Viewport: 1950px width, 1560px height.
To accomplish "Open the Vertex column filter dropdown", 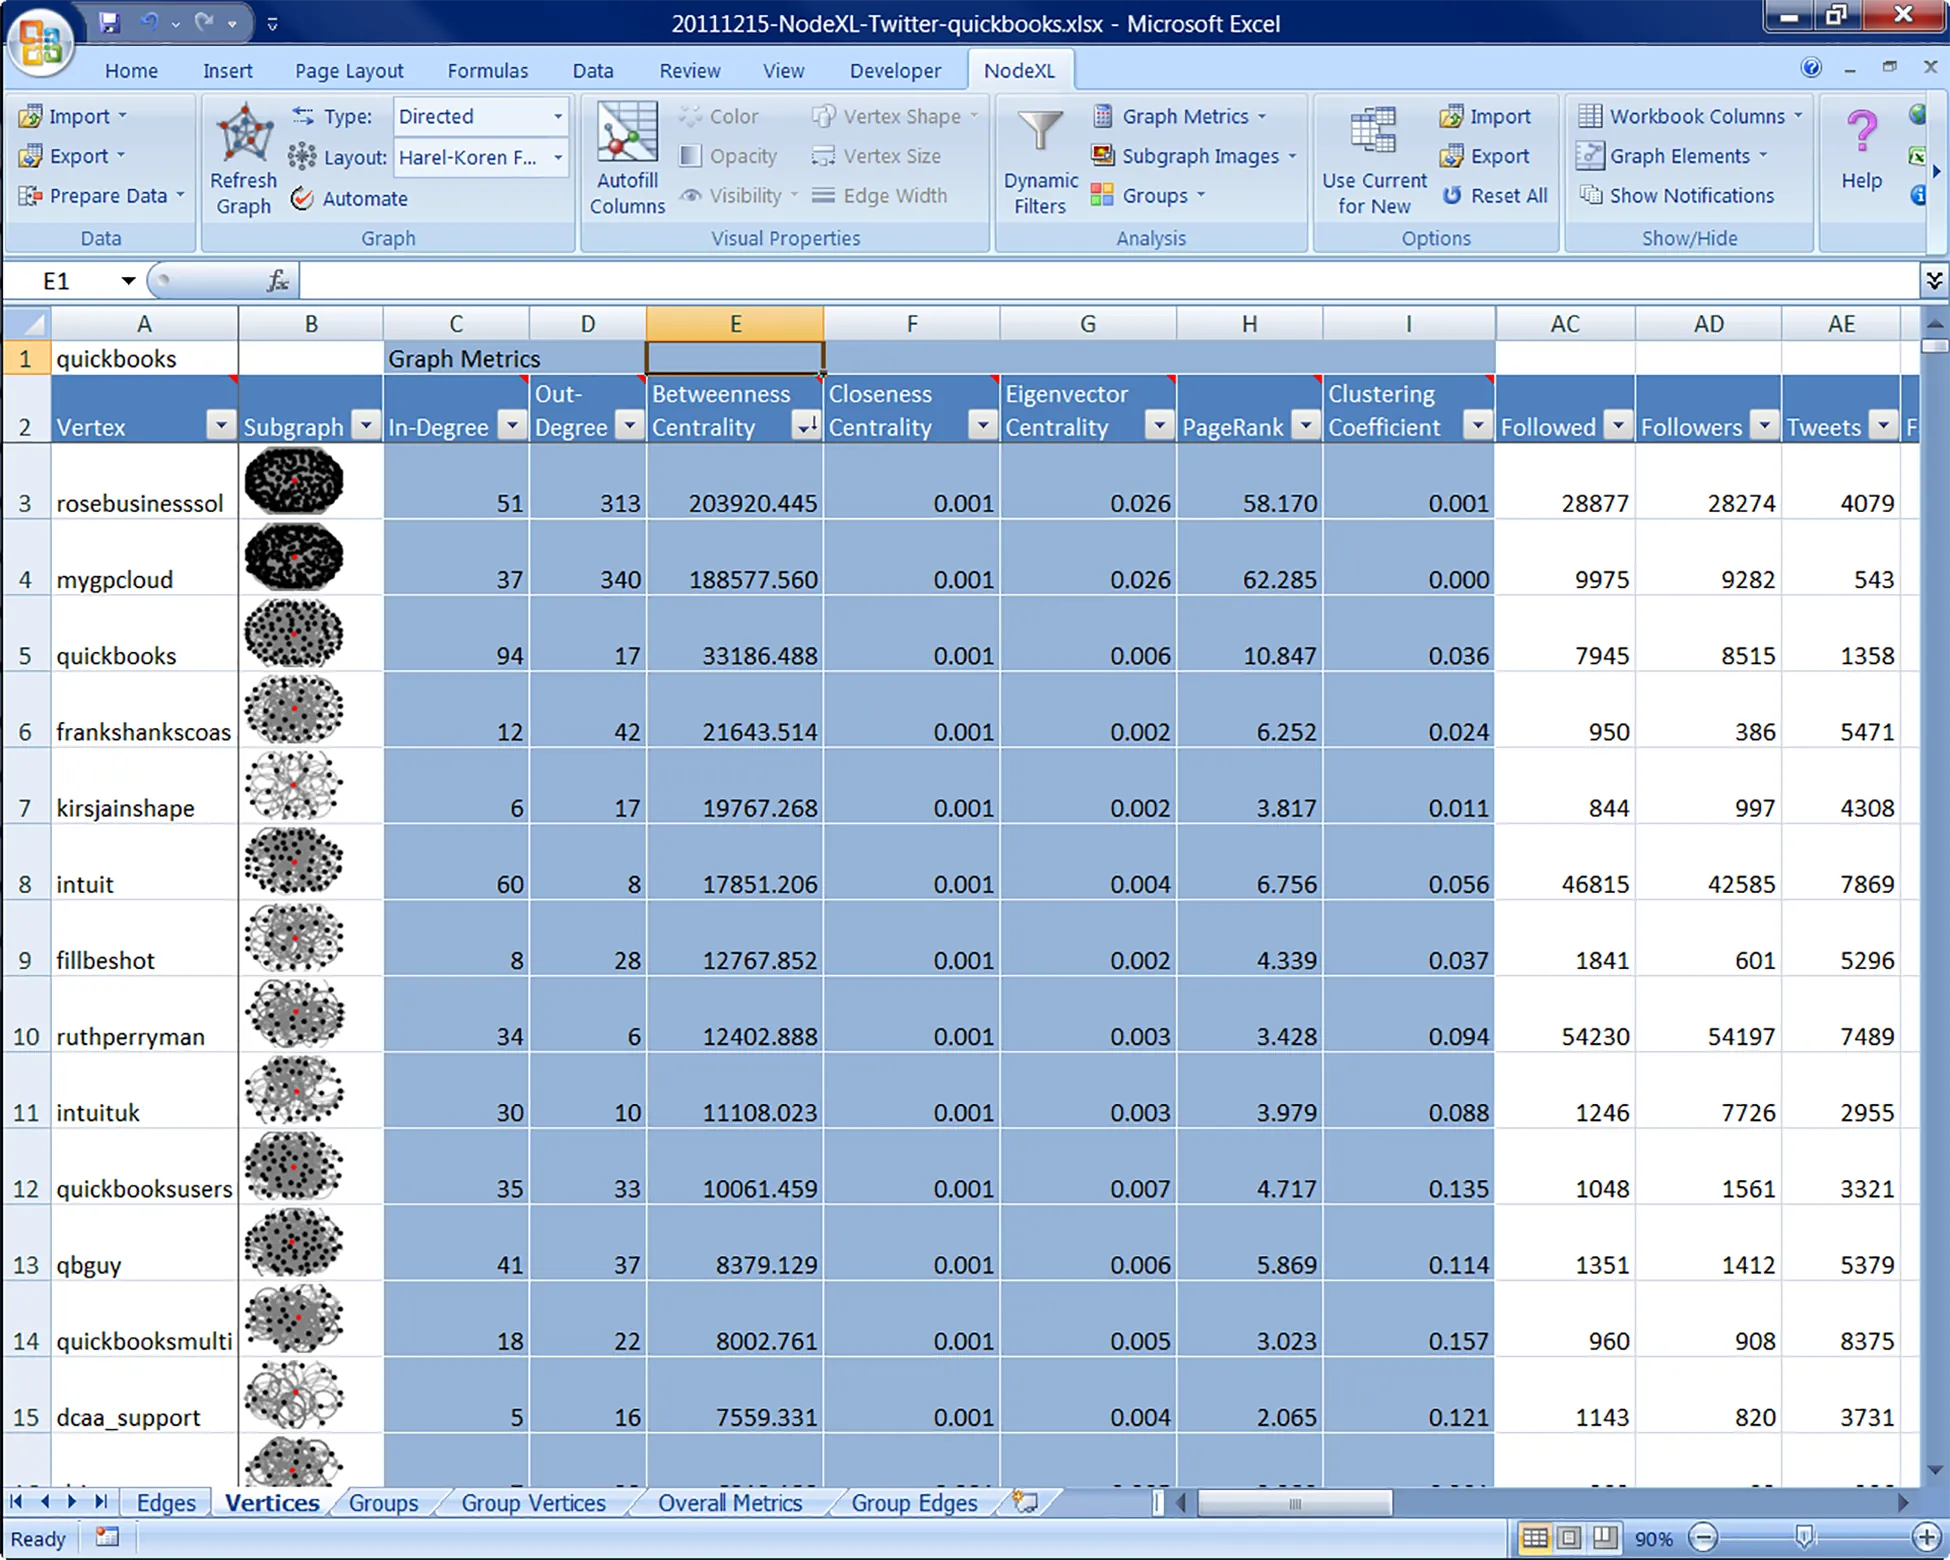I will tap(220, 425).
